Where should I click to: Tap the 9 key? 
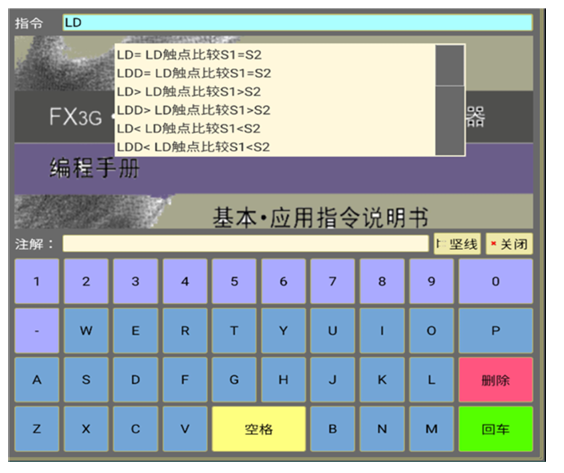(431, 281)
